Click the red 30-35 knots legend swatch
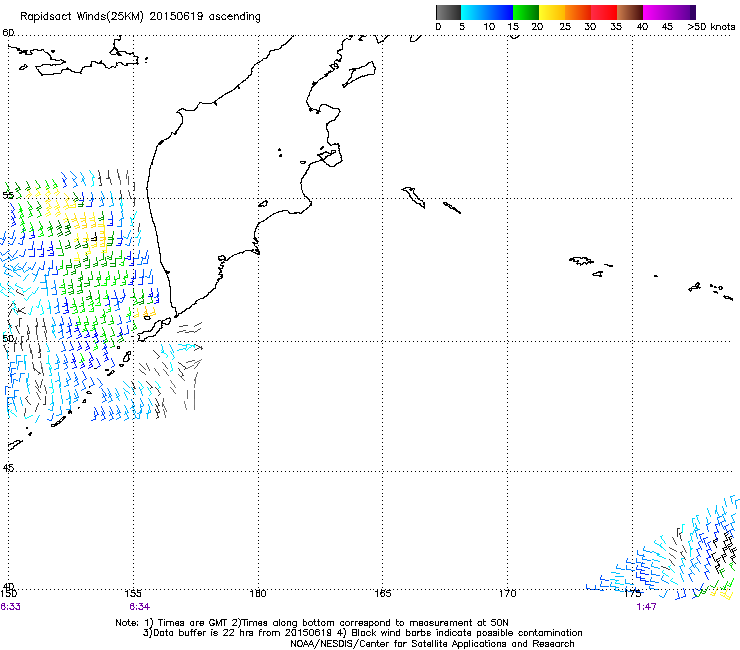The width and height of the screenshot is (740, 650). pyautogui.click(x=604, y=12)
